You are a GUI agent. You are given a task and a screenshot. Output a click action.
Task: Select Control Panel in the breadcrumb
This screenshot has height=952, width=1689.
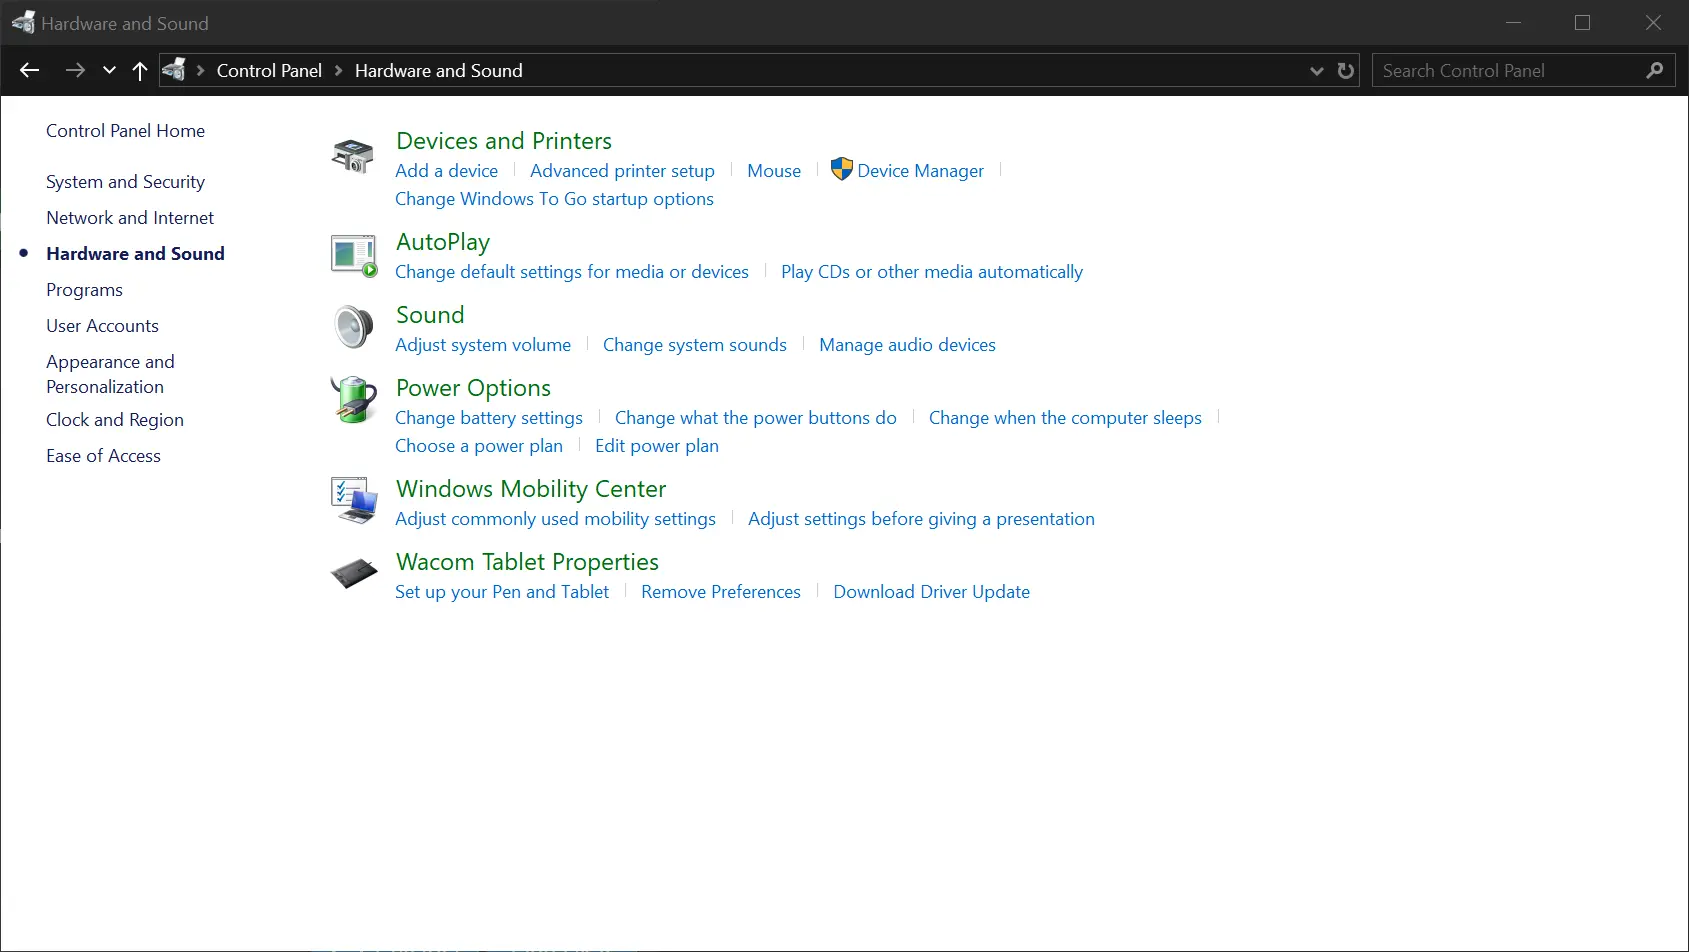[269, 71]
